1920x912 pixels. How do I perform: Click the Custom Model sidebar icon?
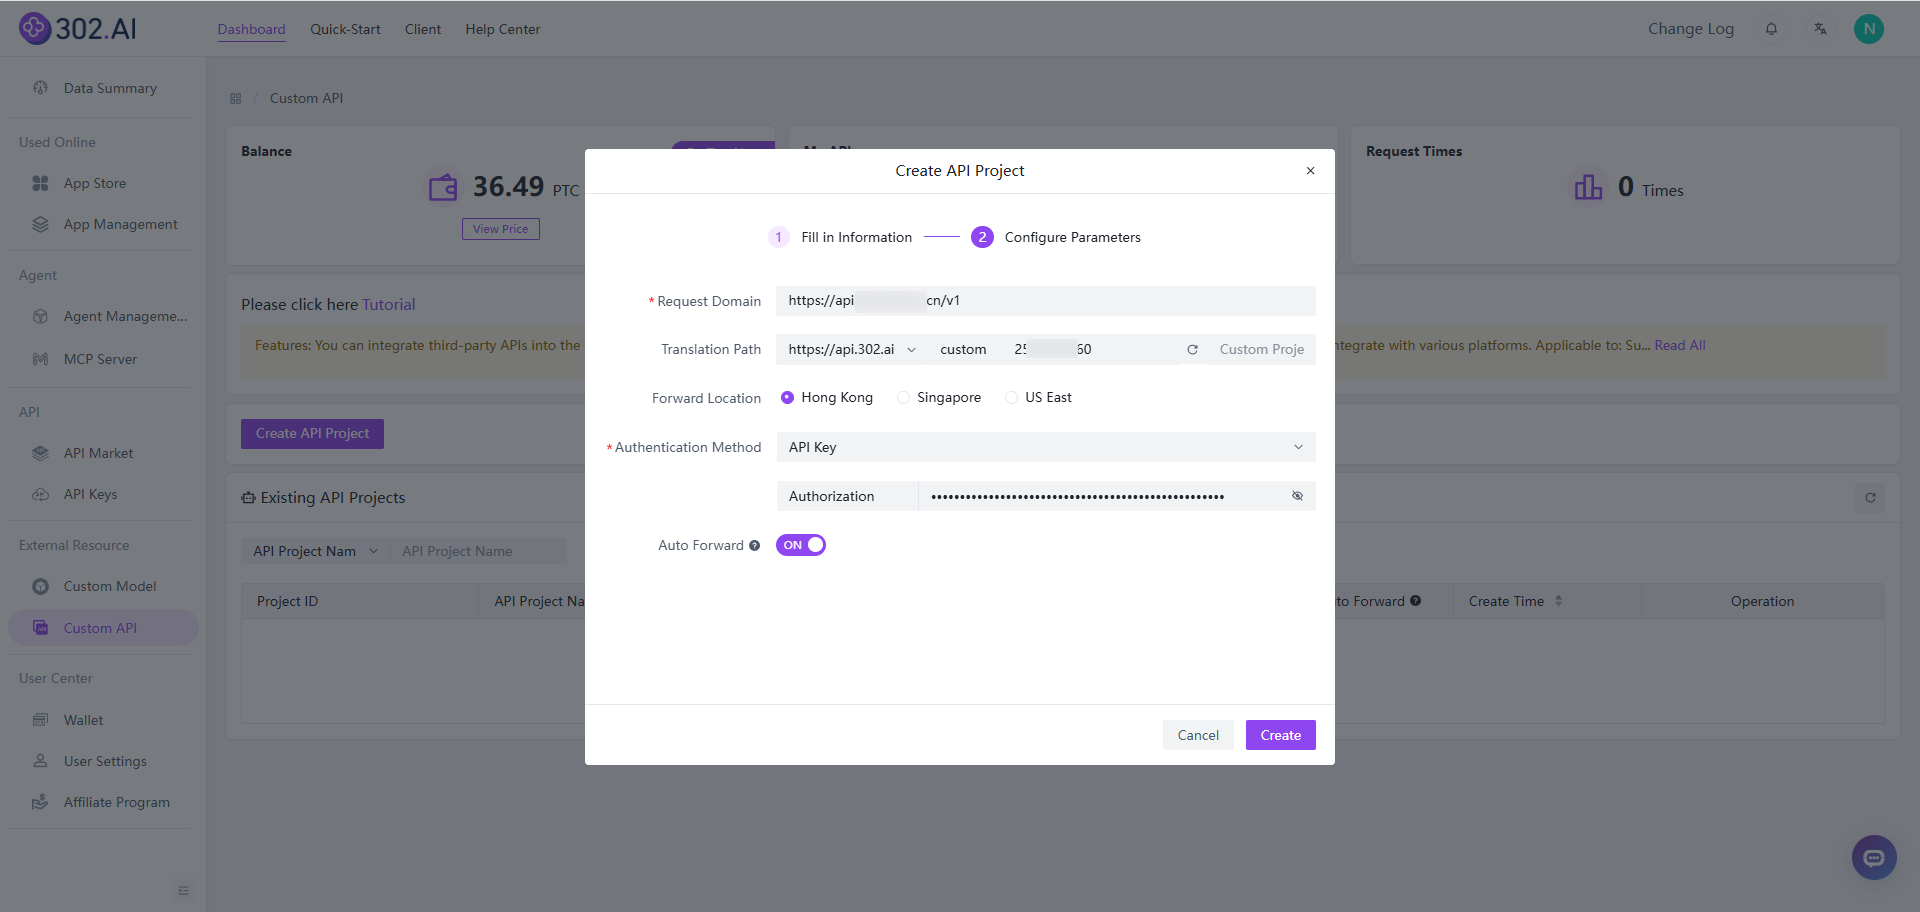pyautogui.click(x=40, y=586)
